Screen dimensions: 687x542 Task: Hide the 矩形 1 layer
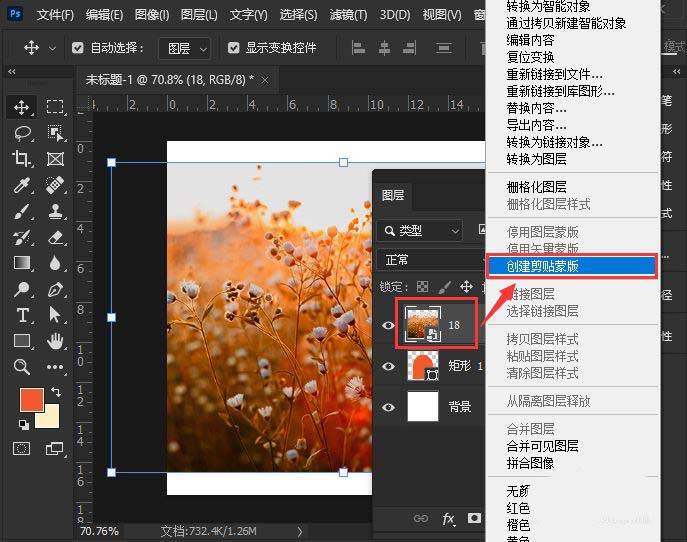(388, 366)
